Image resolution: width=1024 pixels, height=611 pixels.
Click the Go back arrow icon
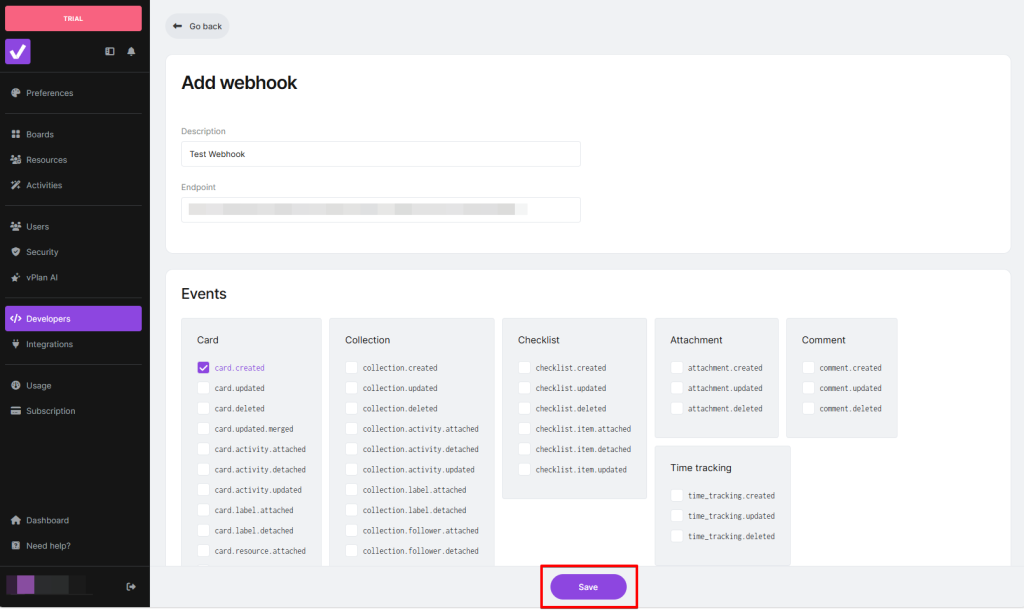177,26
